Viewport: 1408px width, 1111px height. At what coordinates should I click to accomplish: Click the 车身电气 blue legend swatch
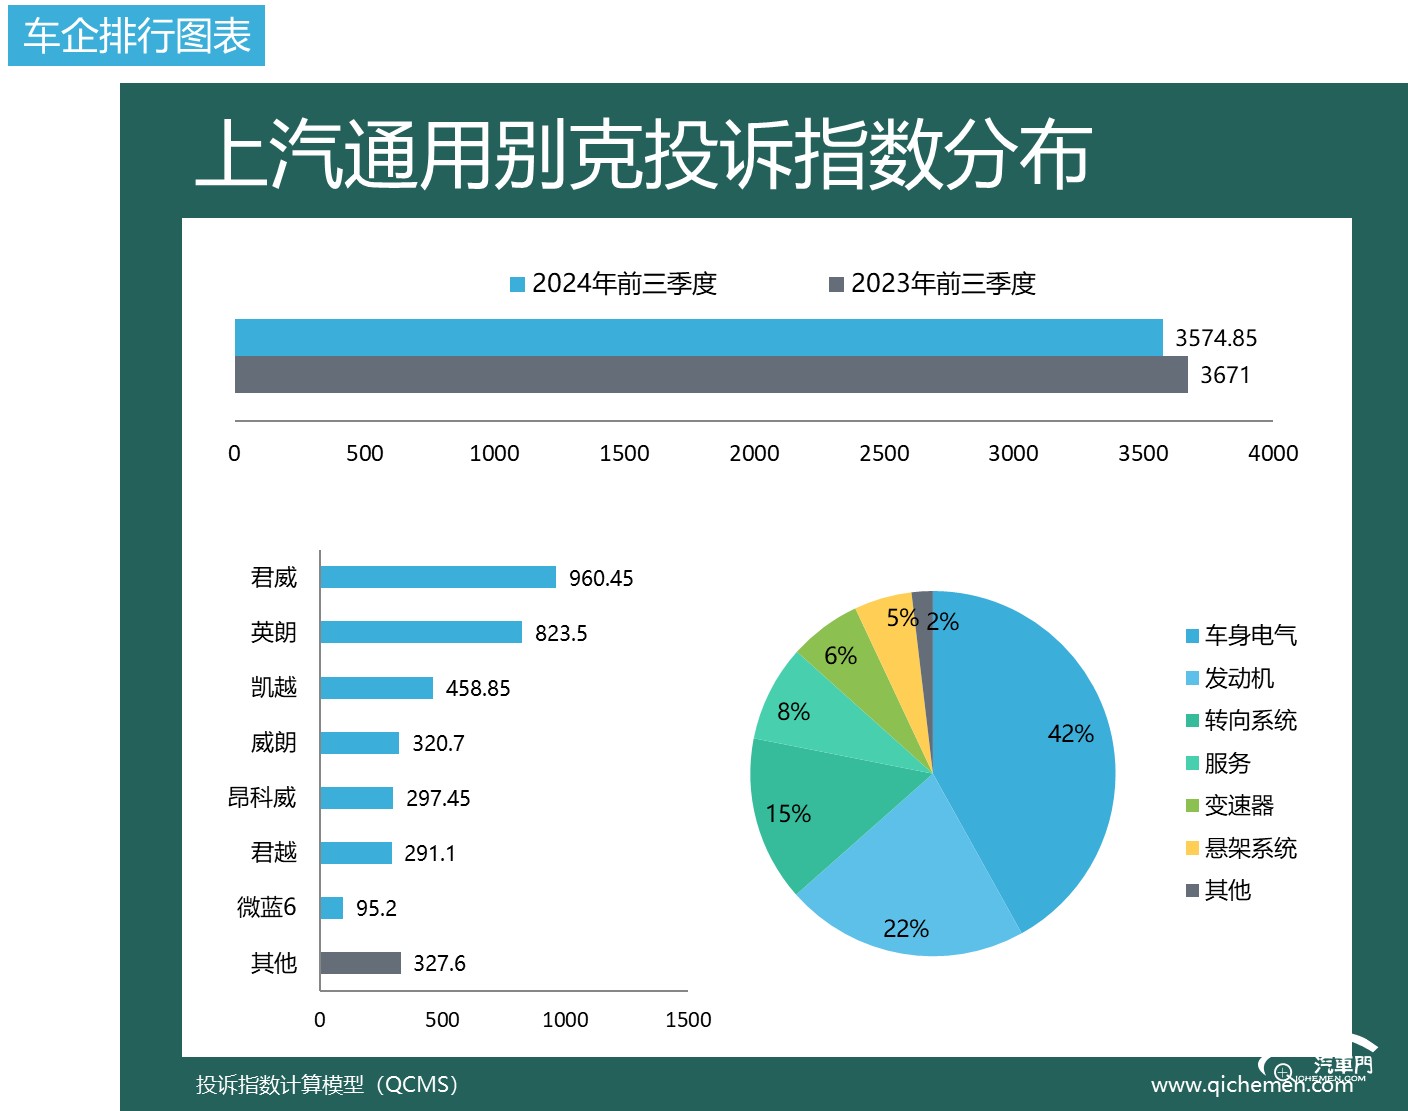1192,636
